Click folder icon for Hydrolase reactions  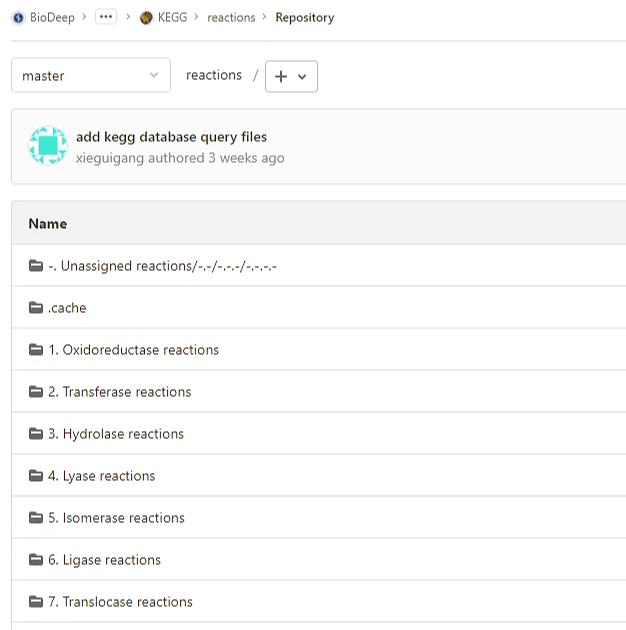point(36,434)
